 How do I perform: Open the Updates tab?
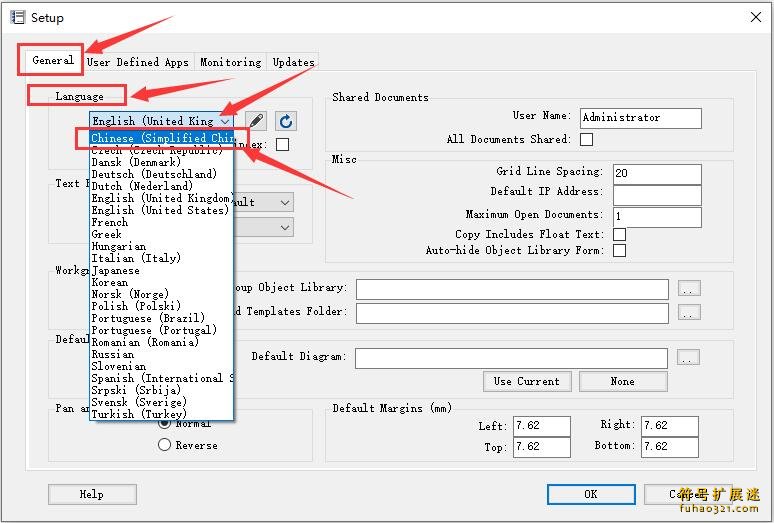coord(293,62)
